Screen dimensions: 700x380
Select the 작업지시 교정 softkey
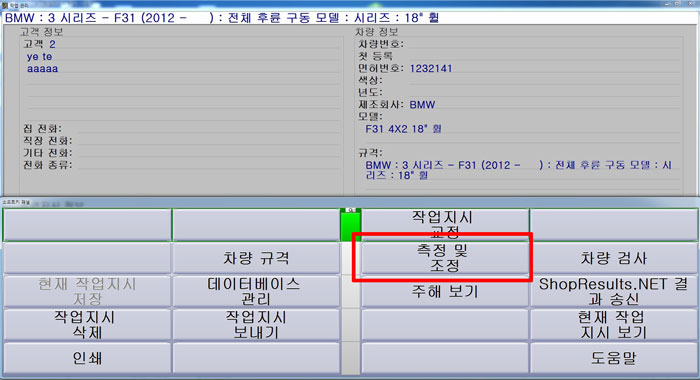(x=445, y=225)
